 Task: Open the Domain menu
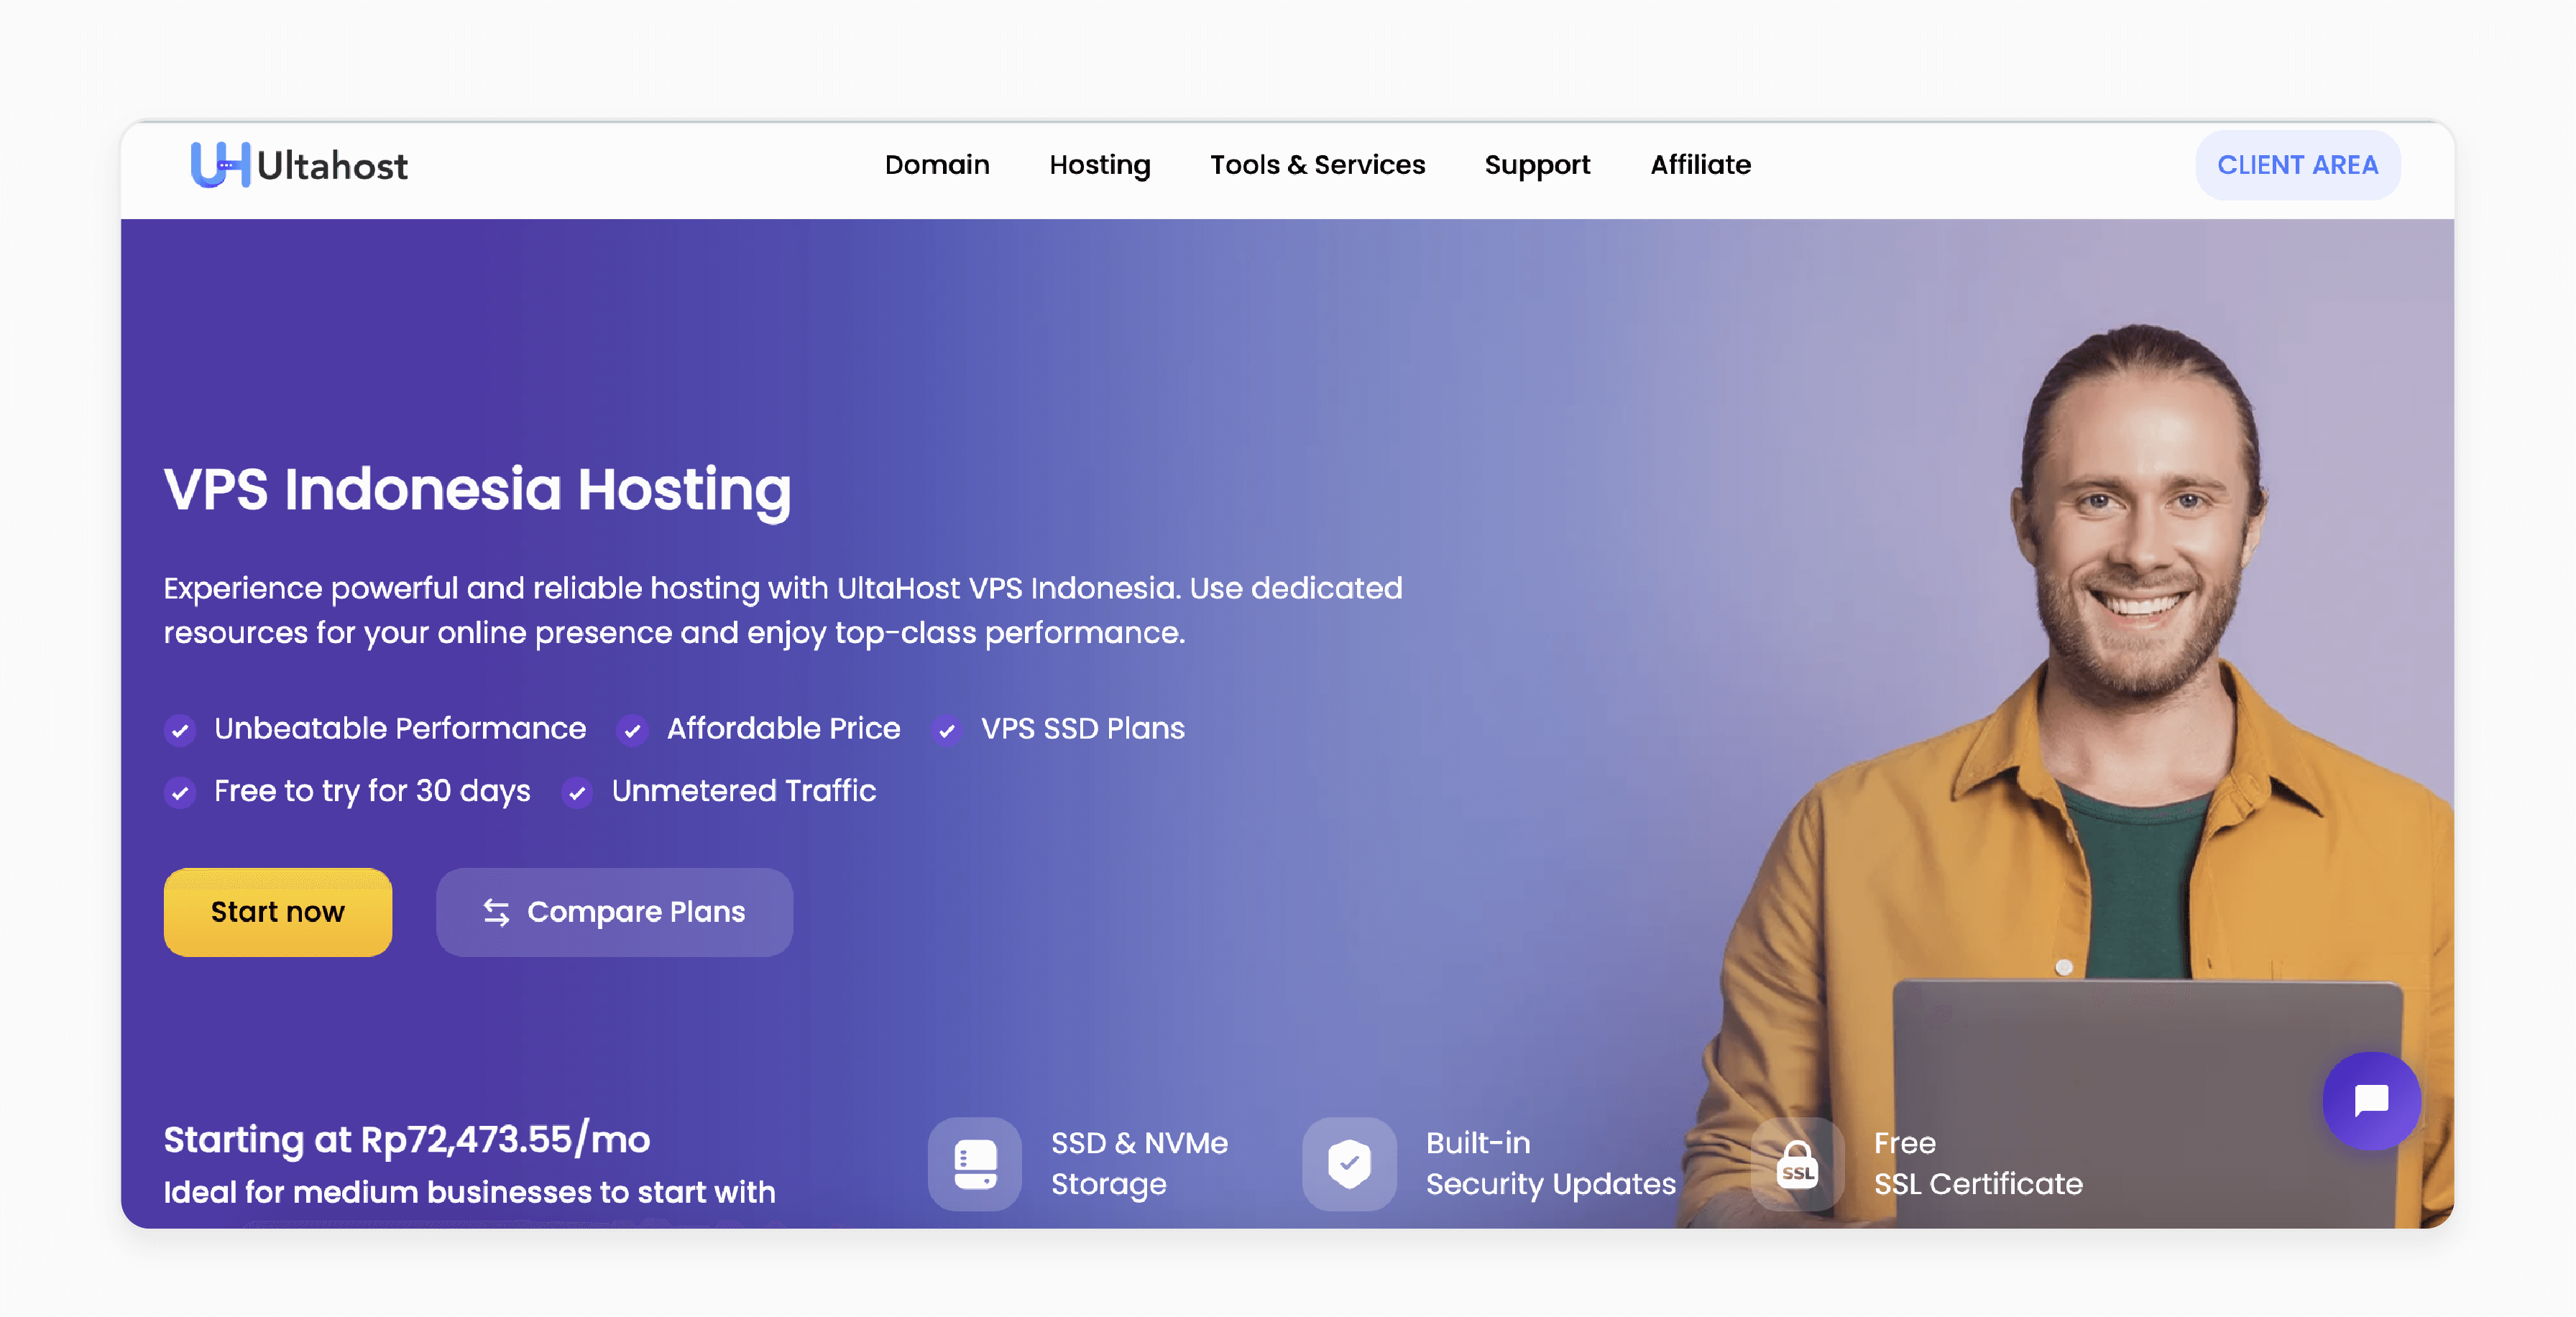[x=936, y=165]
